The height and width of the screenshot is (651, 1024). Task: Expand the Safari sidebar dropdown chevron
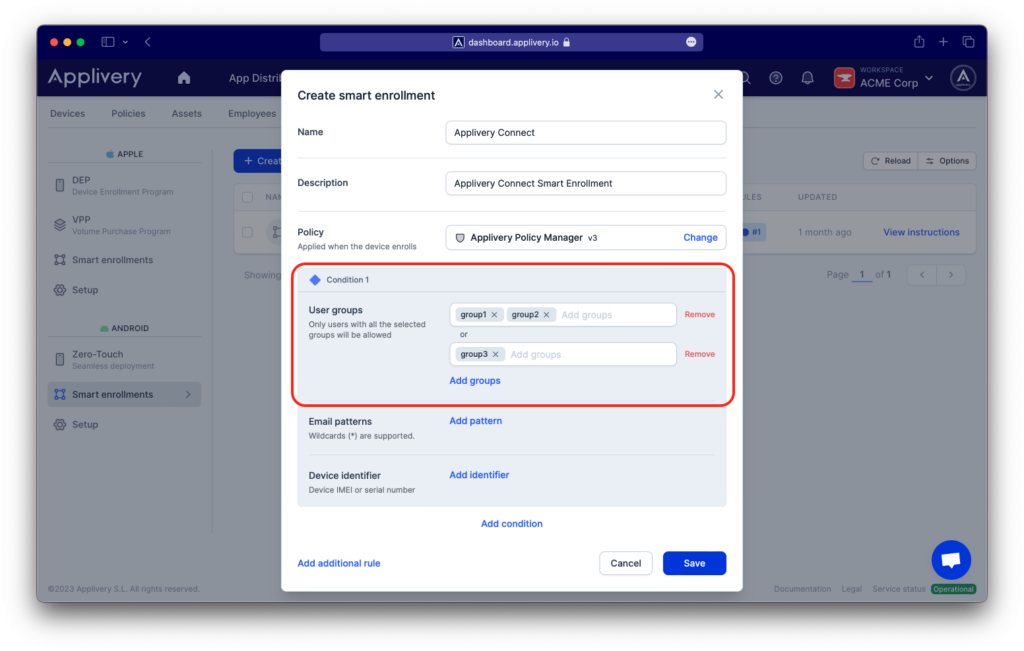pyautogui.click(x=125, y=42)
